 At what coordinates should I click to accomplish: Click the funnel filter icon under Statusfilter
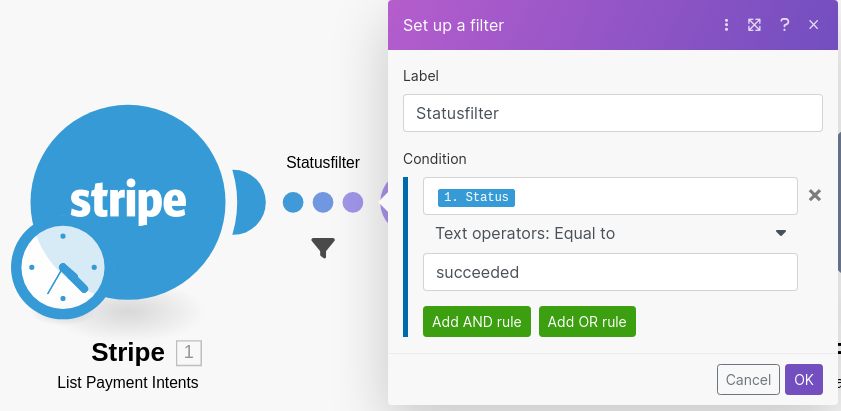(323, 247)
